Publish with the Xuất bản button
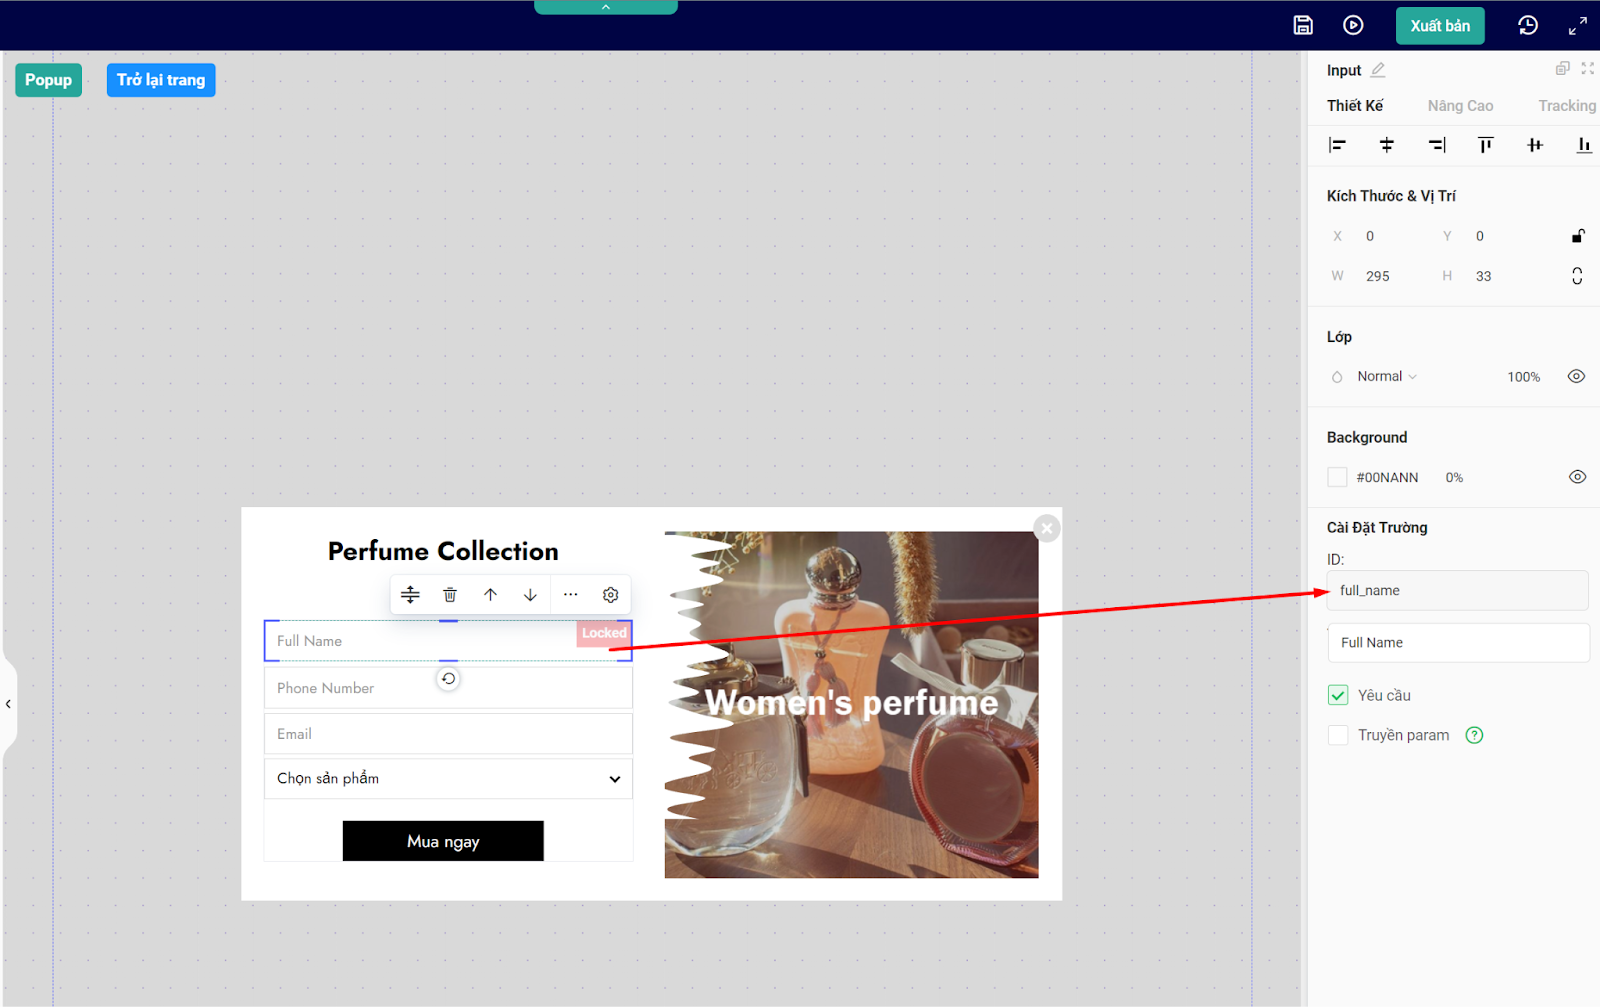Screen dimensions: 1600x1007 coord(1440,26)
